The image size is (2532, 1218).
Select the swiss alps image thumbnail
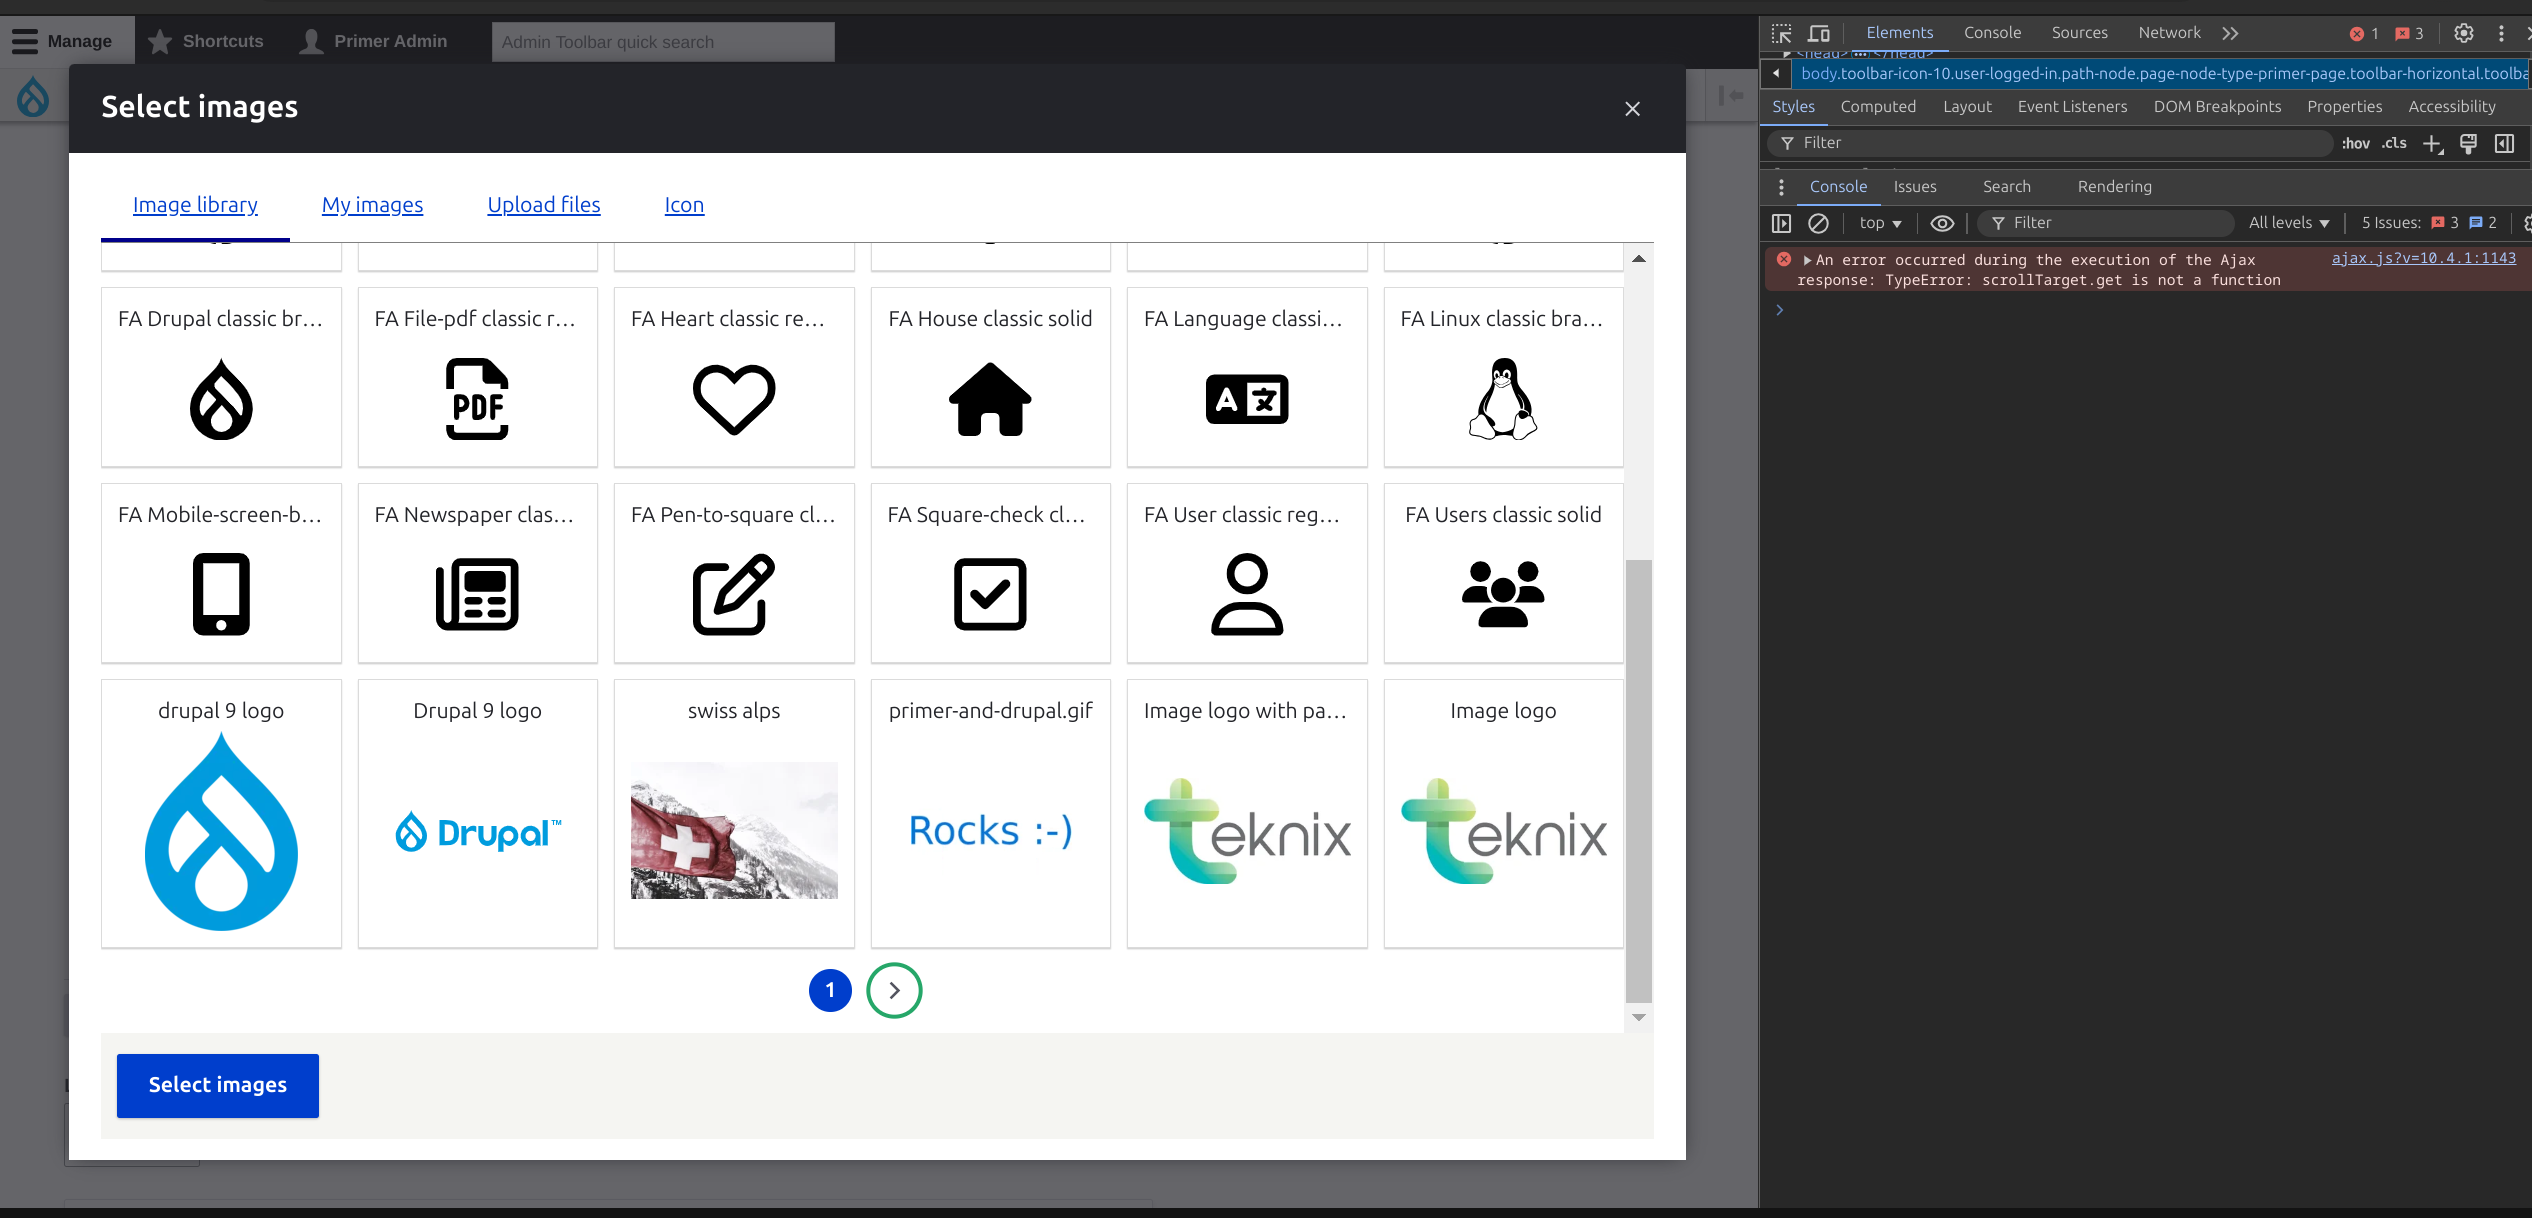[733, 830]
